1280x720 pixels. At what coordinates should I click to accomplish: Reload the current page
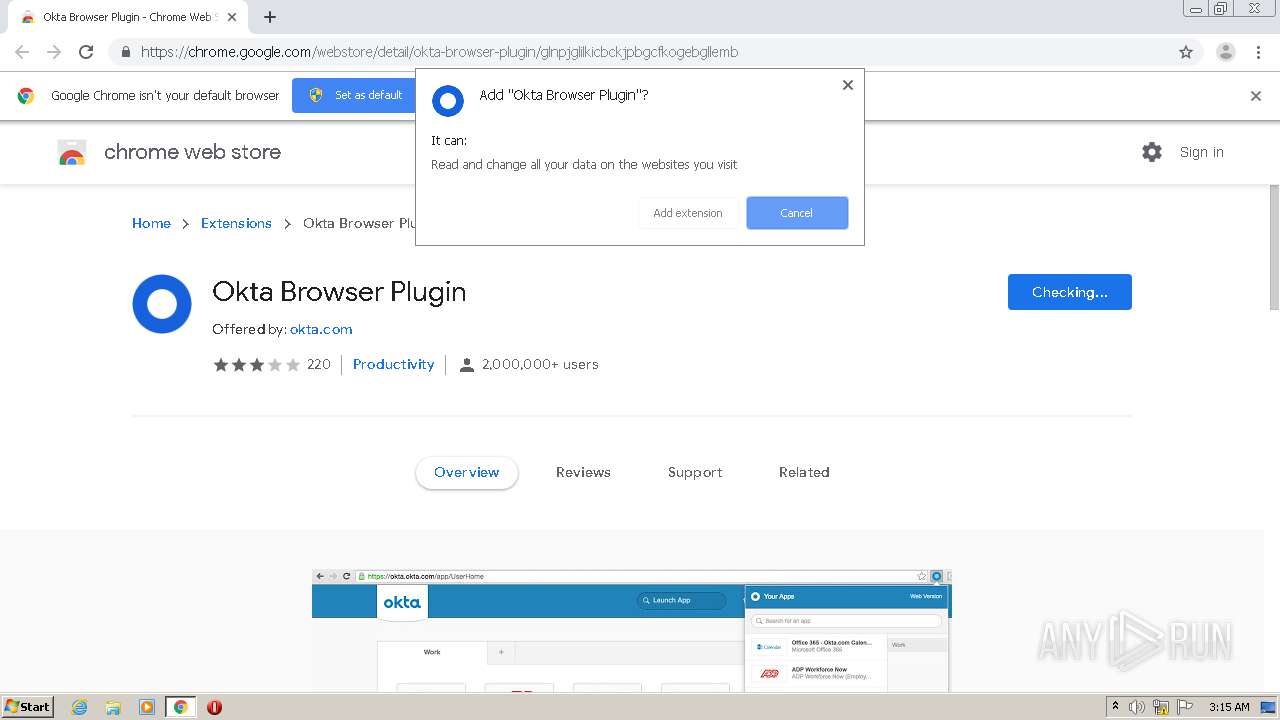pos(86,52)
